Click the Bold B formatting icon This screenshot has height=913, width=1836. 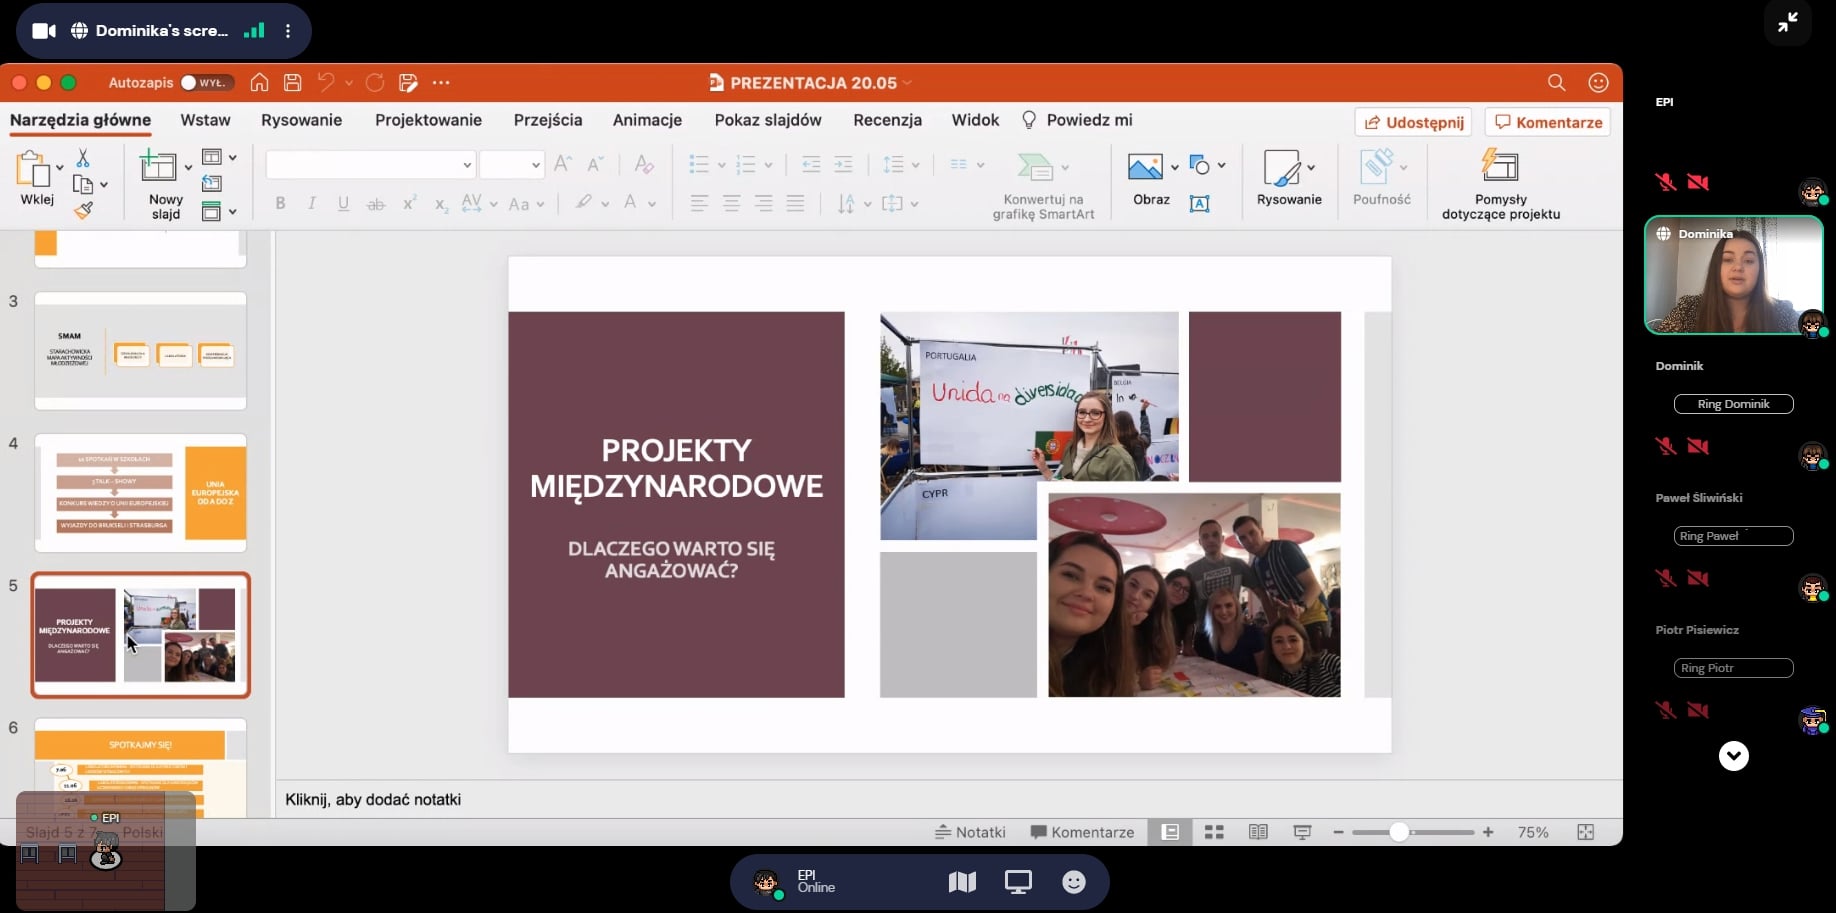[x=280, y=203]
